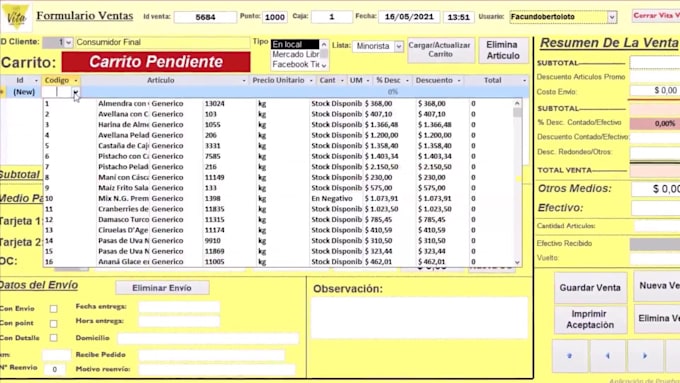Click the Observación text area
680x383 pixels.
[x=419, y=318]
